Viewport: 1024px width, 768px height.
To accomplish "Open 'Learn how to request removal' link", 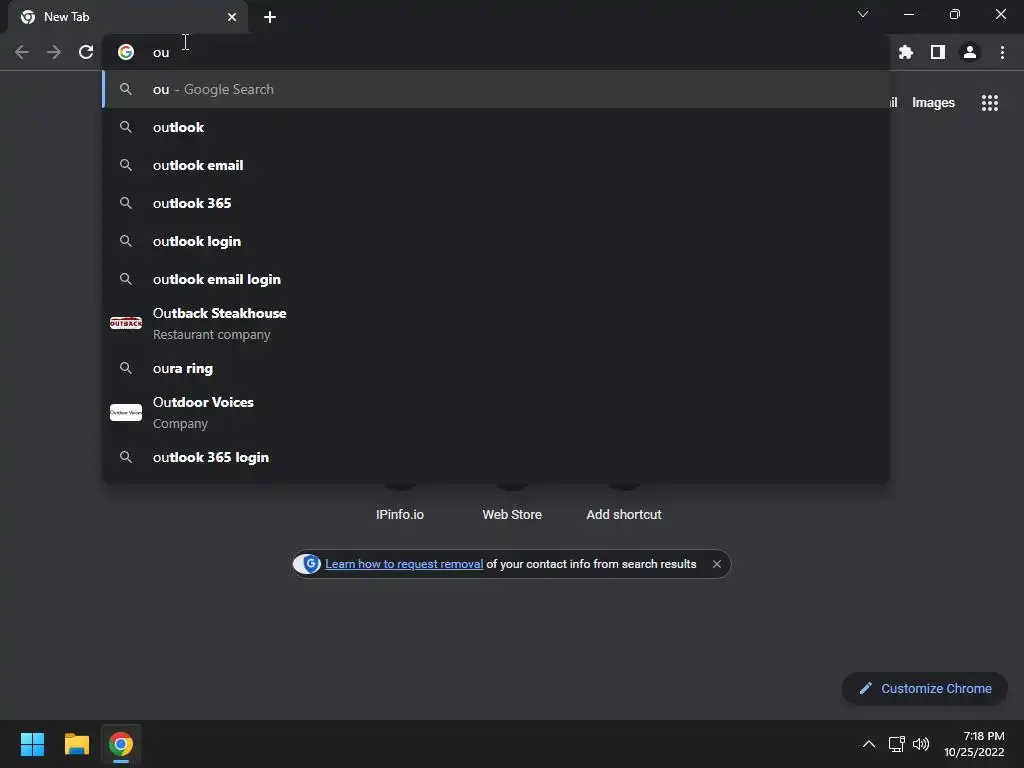I will (x=404, y=564).
